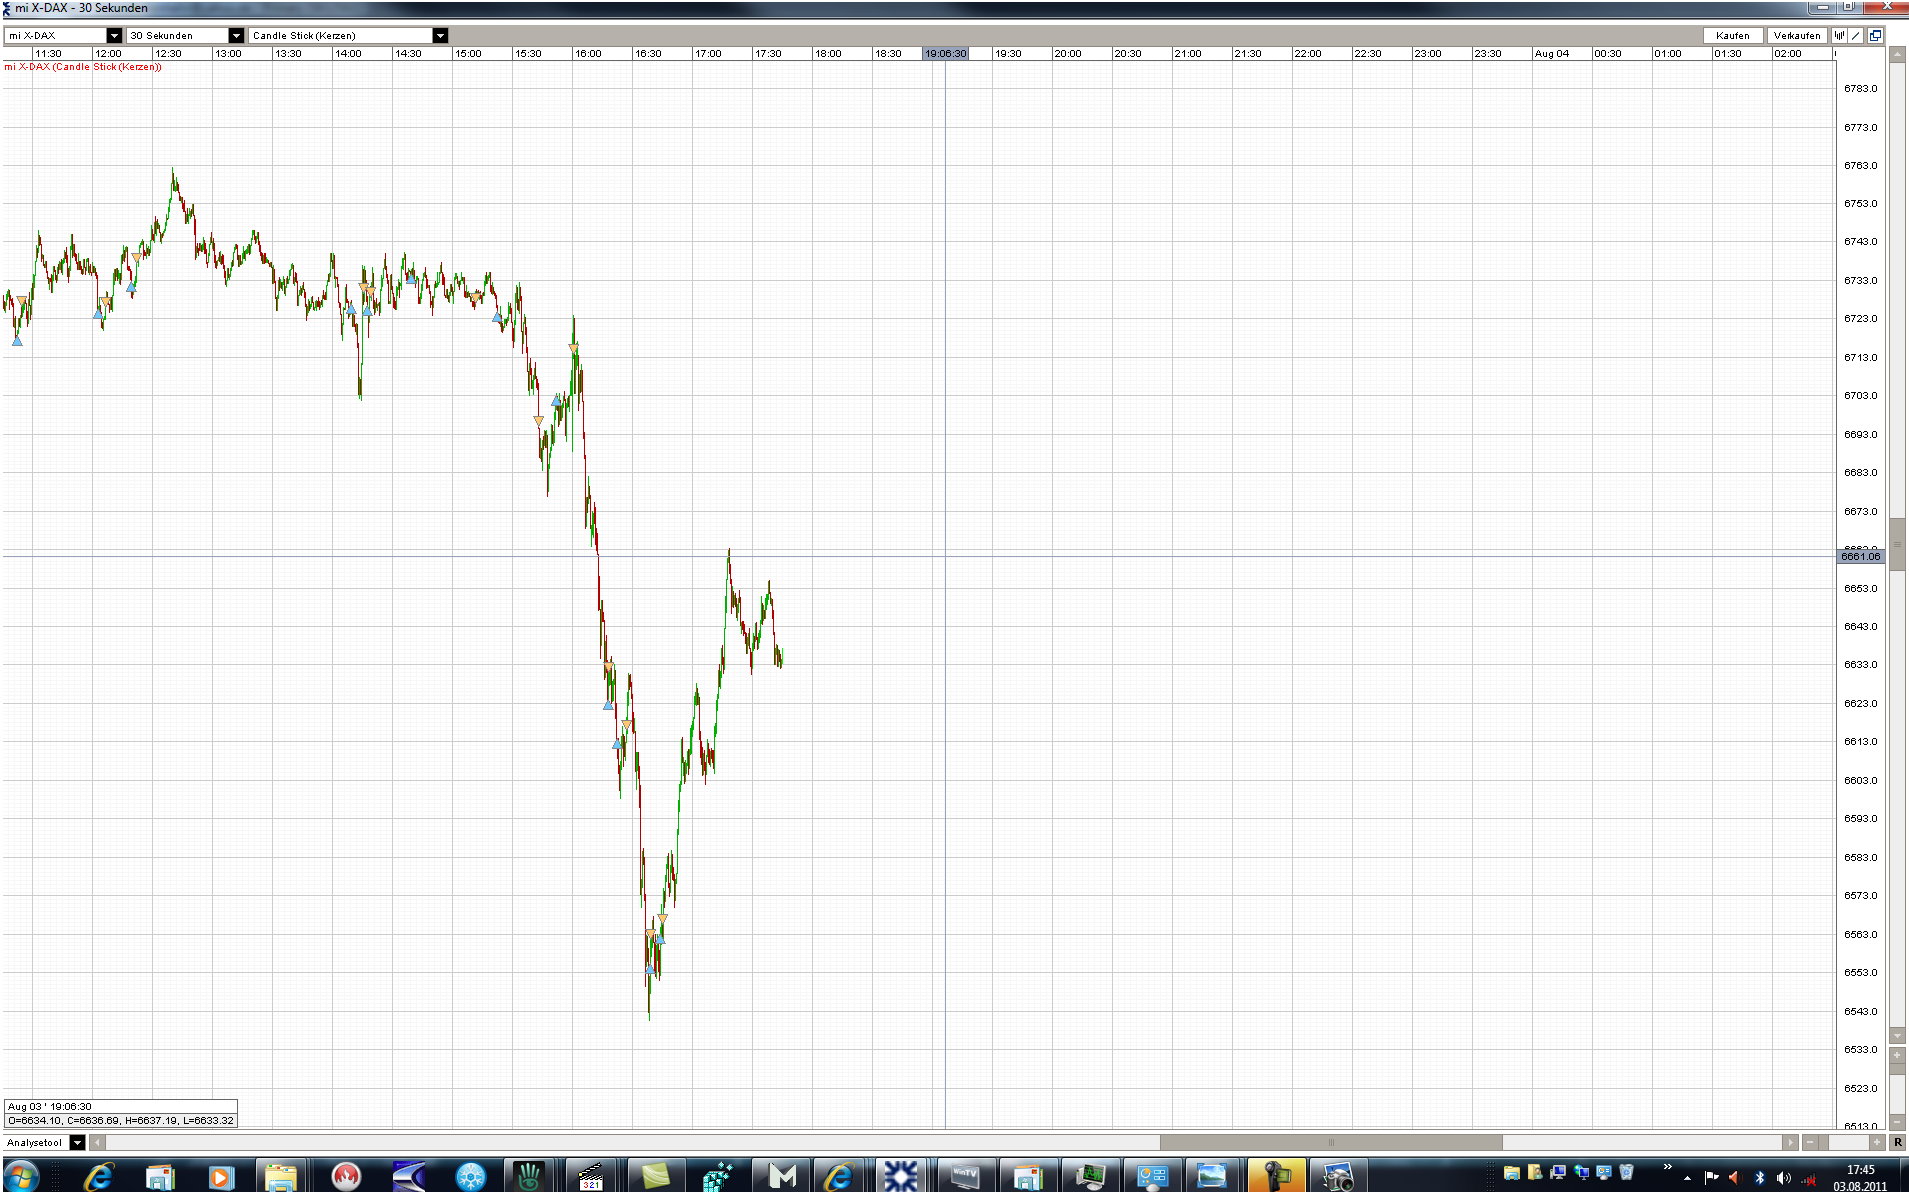
Task: Open the red flame taskbar application
Action: click(345, 1176)
